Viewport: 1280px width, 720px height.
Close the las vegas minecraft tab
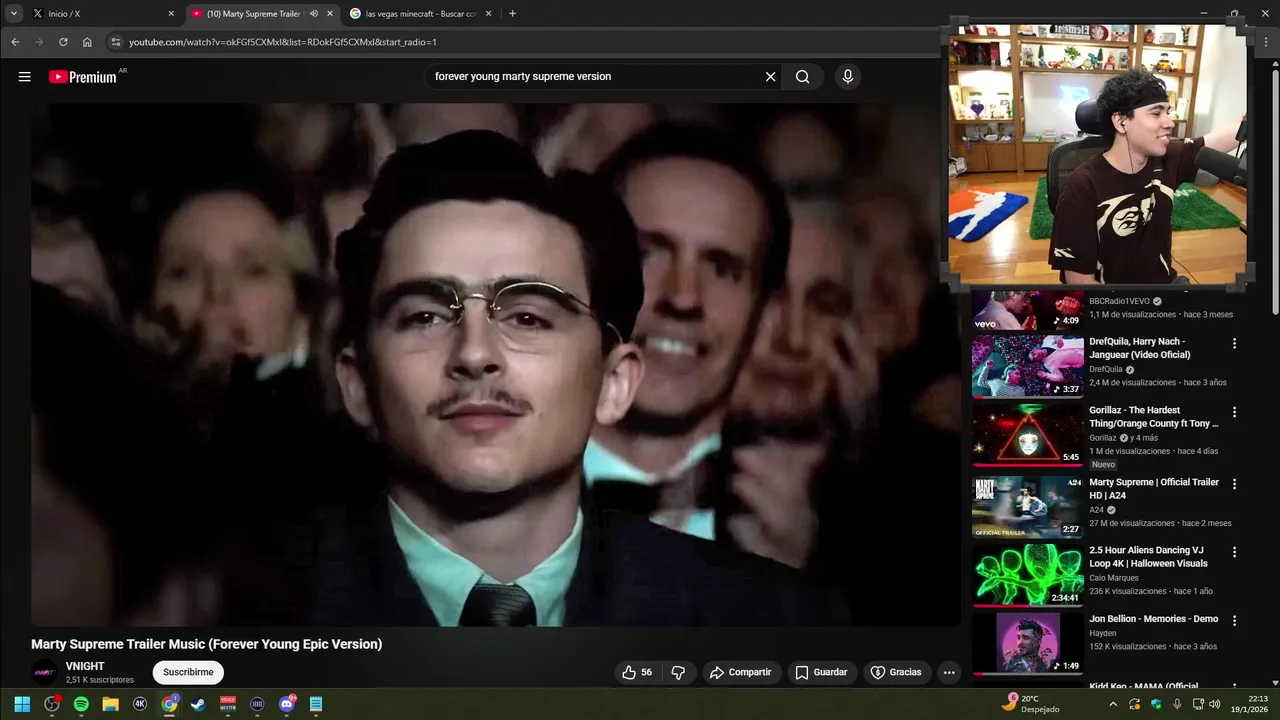(489, 14)
